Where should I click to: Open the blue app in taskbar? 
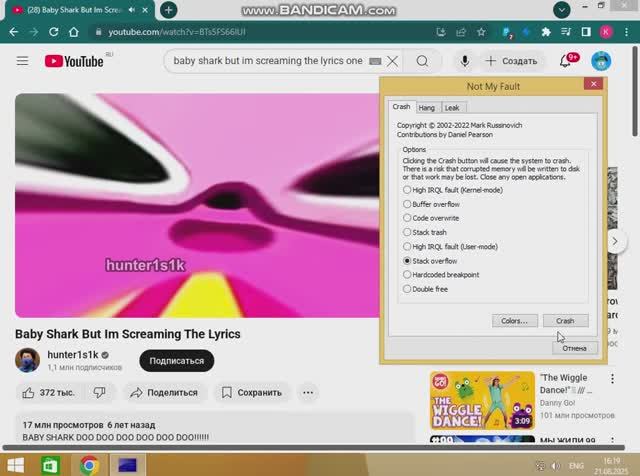tap(127, 465)
